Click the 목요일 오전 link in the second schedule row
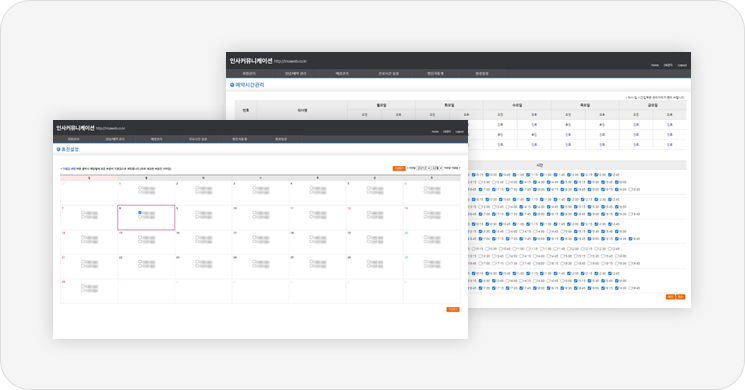 tap(568, 134)
